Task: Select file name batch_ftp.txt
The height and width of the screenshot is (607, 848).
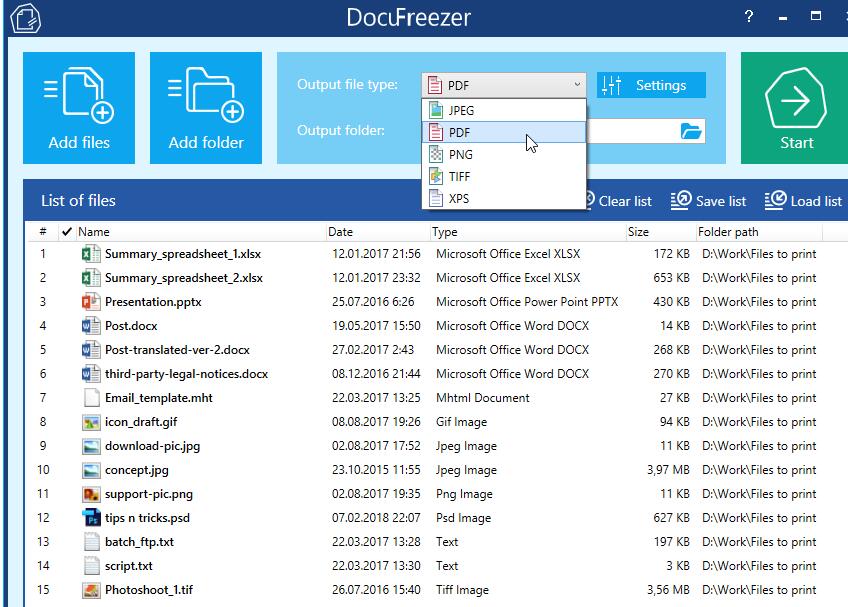Action: point(140,542)
